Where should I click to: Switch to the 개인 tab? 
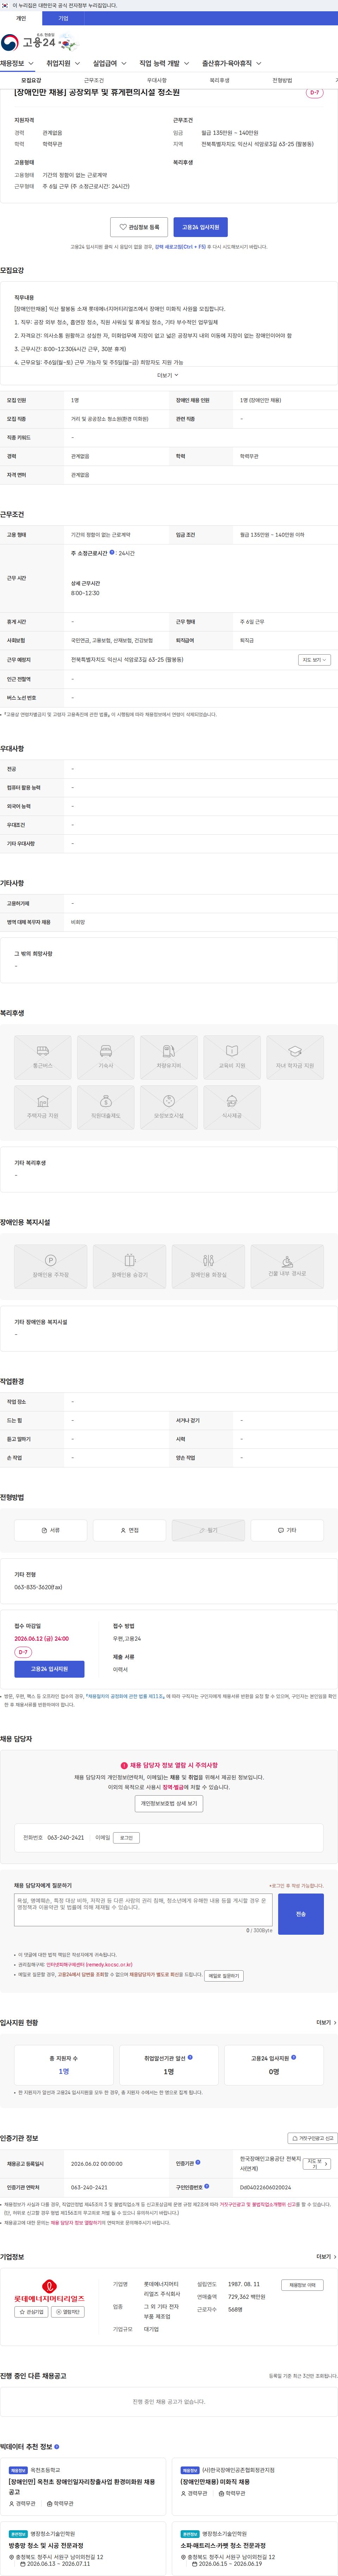[21, 18]
